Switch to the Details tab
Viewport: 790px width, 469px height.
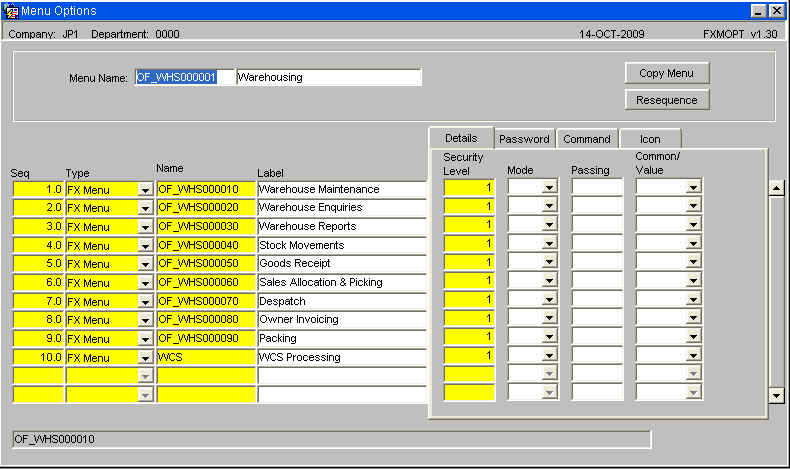pos(461,138)
